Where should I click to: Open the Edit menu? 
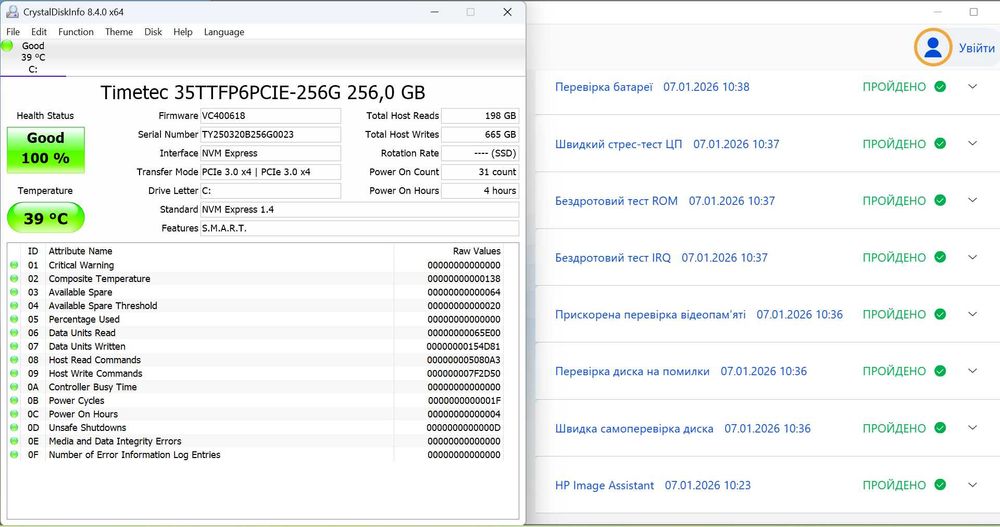point(39,32)
